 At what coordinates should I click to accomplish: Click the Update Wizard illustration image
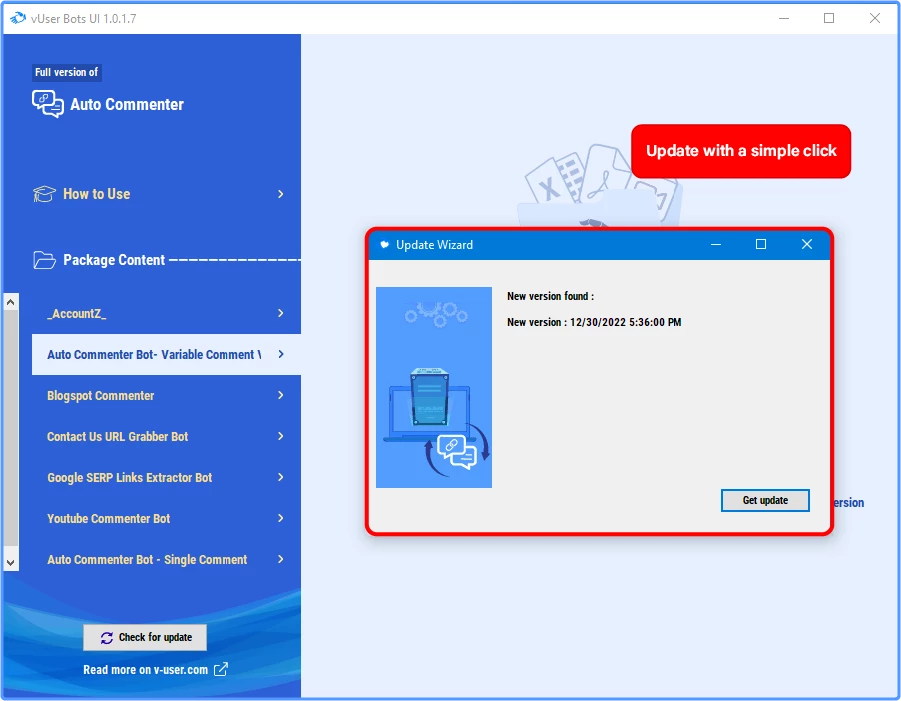tap(434, 387)
